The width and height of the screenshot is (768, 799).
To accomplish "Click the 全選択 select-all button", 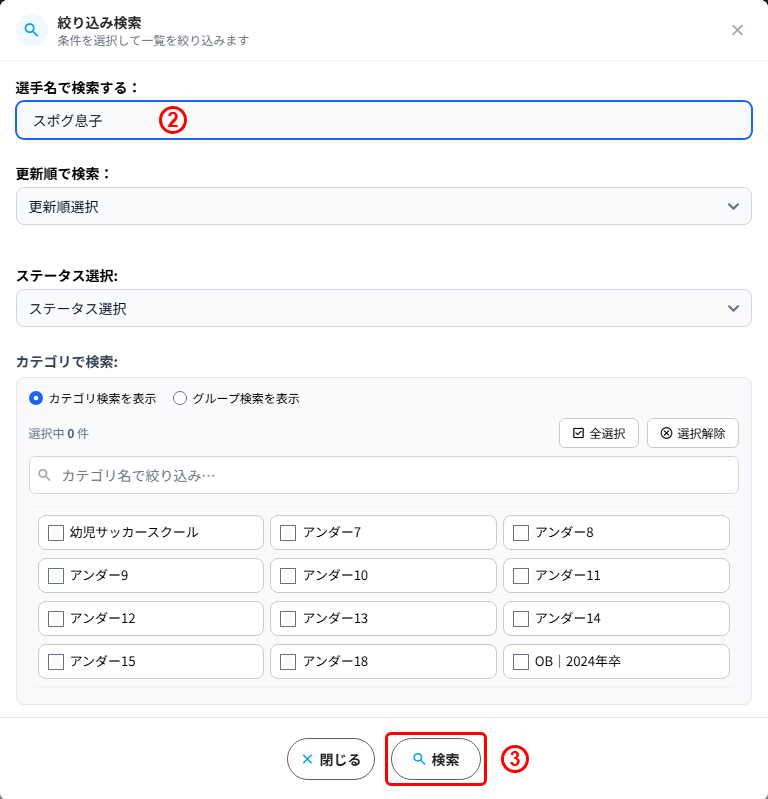I will pyautogui.click(x=599, y=433).
